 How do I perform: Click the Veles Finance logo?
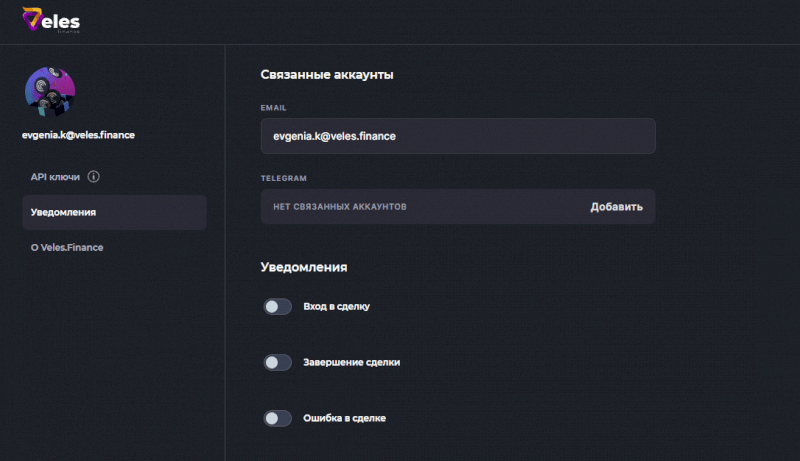51,20
